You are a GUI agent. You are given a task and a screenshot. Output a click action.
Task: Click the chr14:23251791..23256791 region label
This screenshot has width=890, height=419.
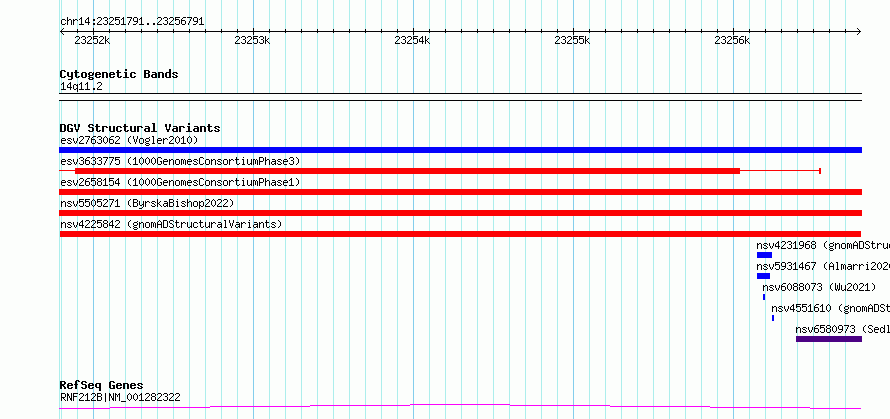pyautogui.click(x=132, y=22)
